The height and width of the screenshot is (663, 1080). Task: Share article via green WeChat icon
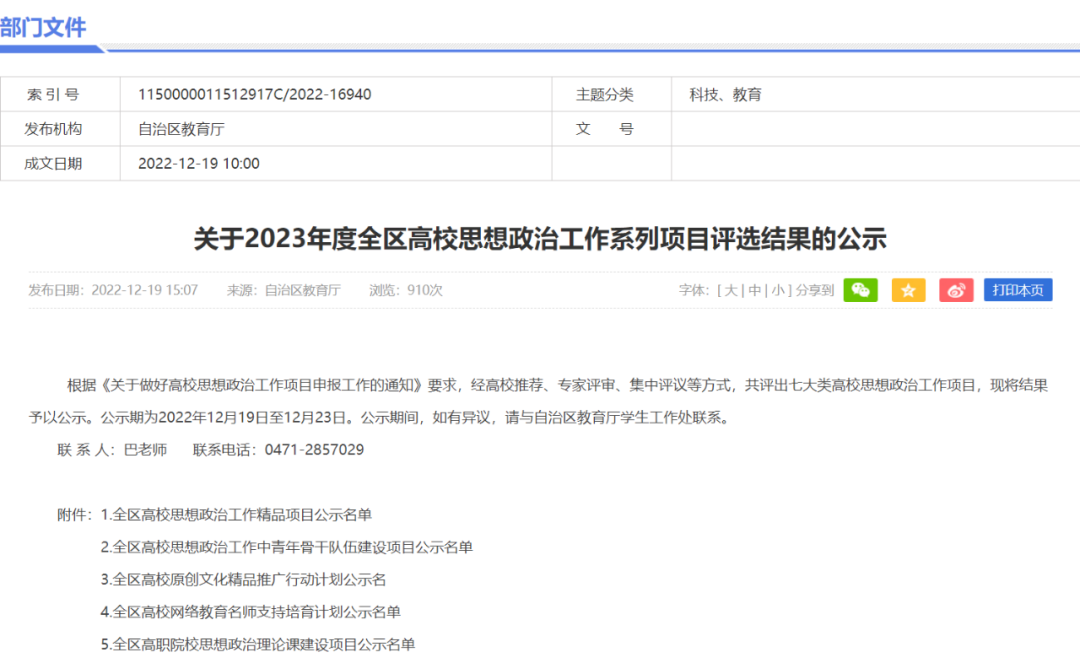coord(860,290)
